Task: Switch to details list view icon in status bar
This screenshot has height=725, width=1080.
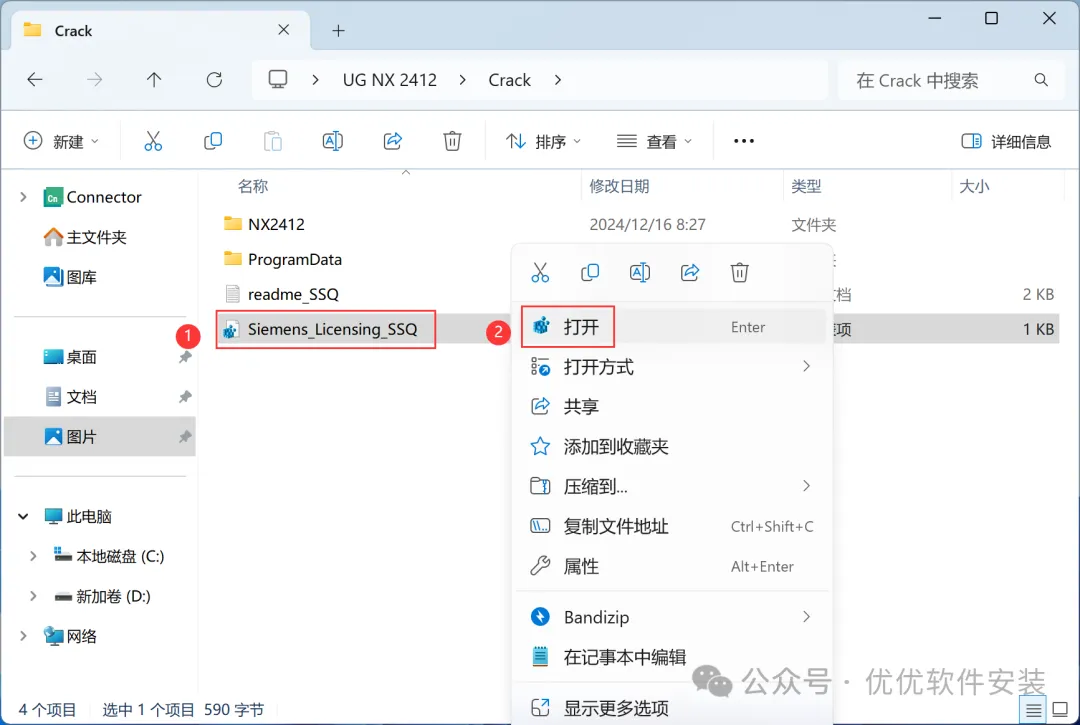Action: click(1033, 709)
